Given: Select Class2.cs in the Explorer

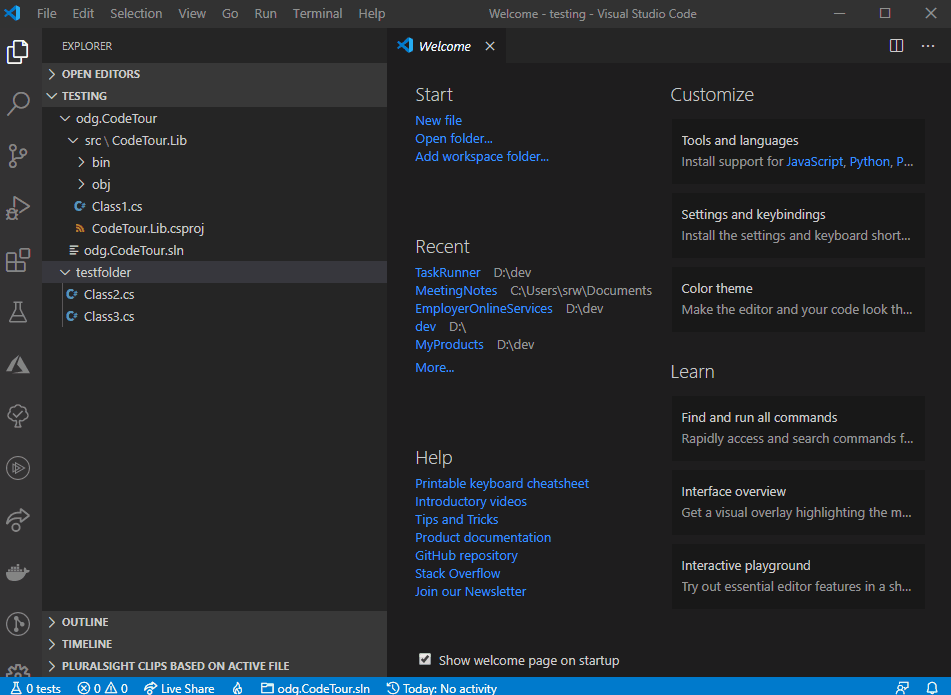Looking at the screenshot, I should tap(110, 294).
